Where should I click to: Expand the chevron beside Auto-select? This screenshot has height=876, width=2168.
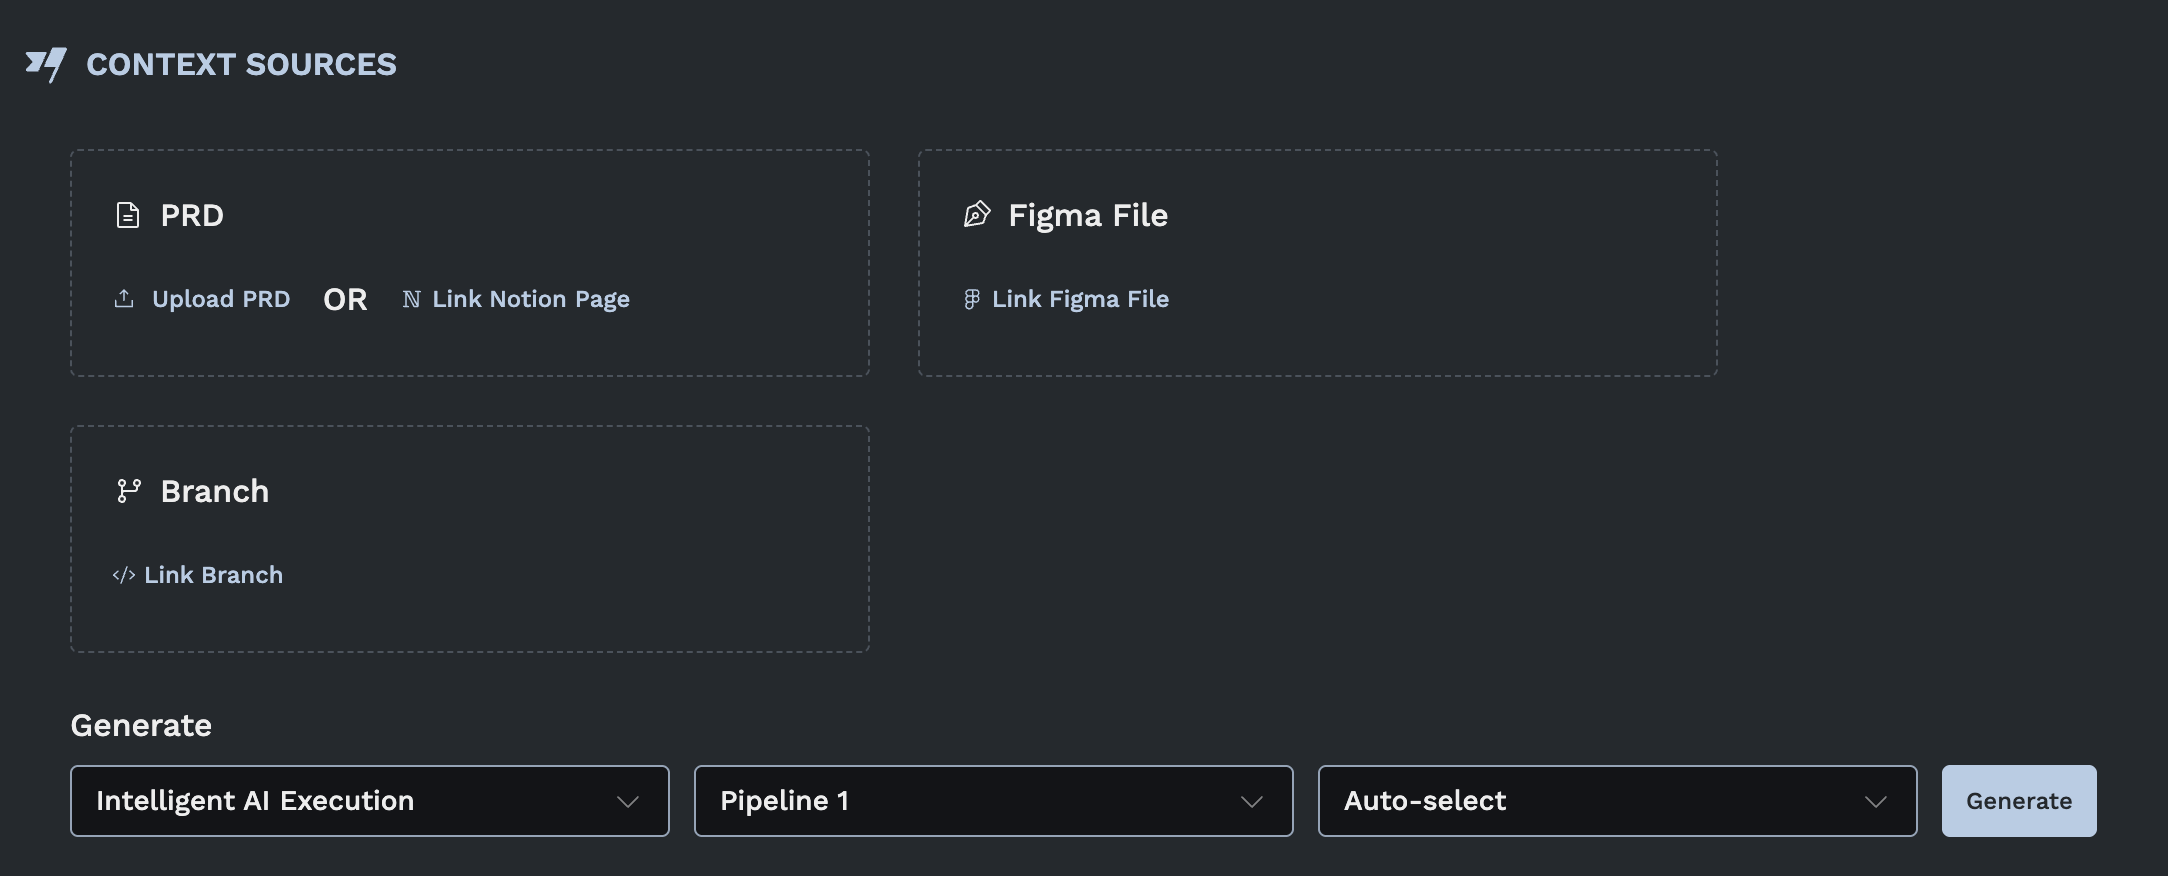coord(1875,801)
